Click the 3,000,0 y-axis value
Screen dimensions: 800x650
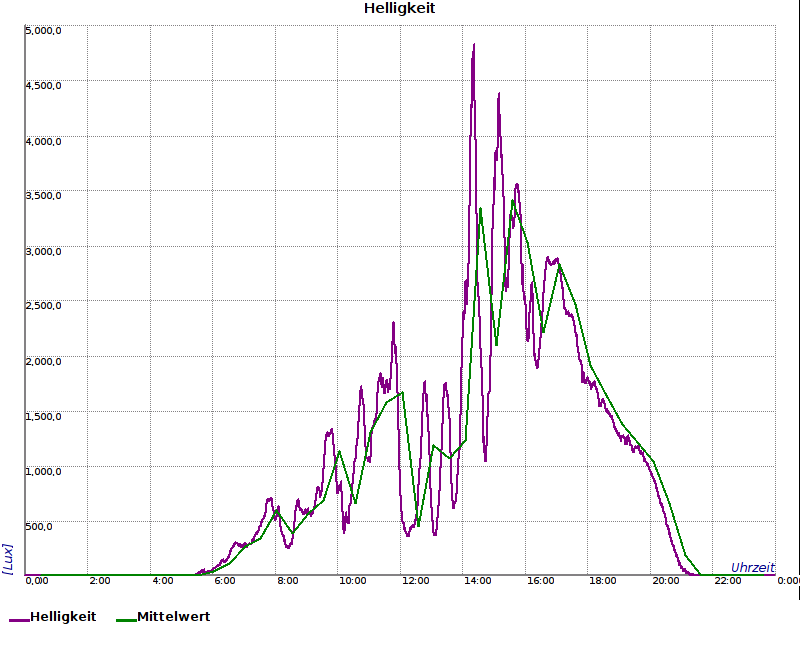pos(43,252)
